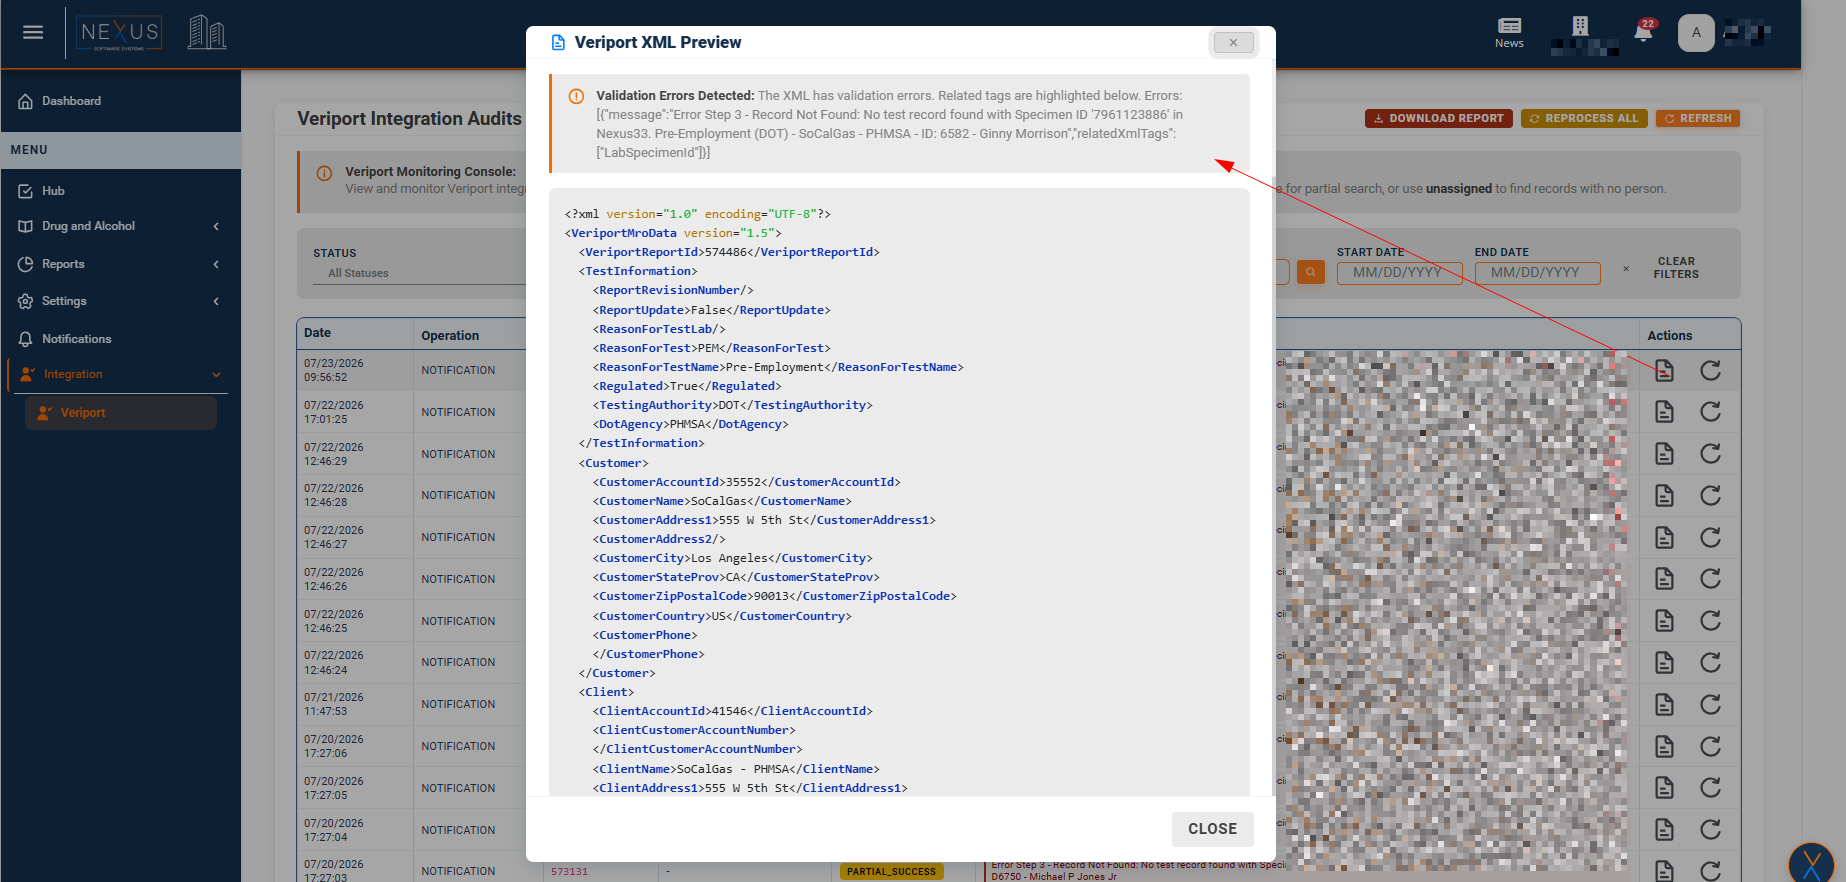Reprocess the 07/23/2026 09:56:52 record
Image resolution: width=1846 pixels, height=882 pixels.
point(1711,371)
